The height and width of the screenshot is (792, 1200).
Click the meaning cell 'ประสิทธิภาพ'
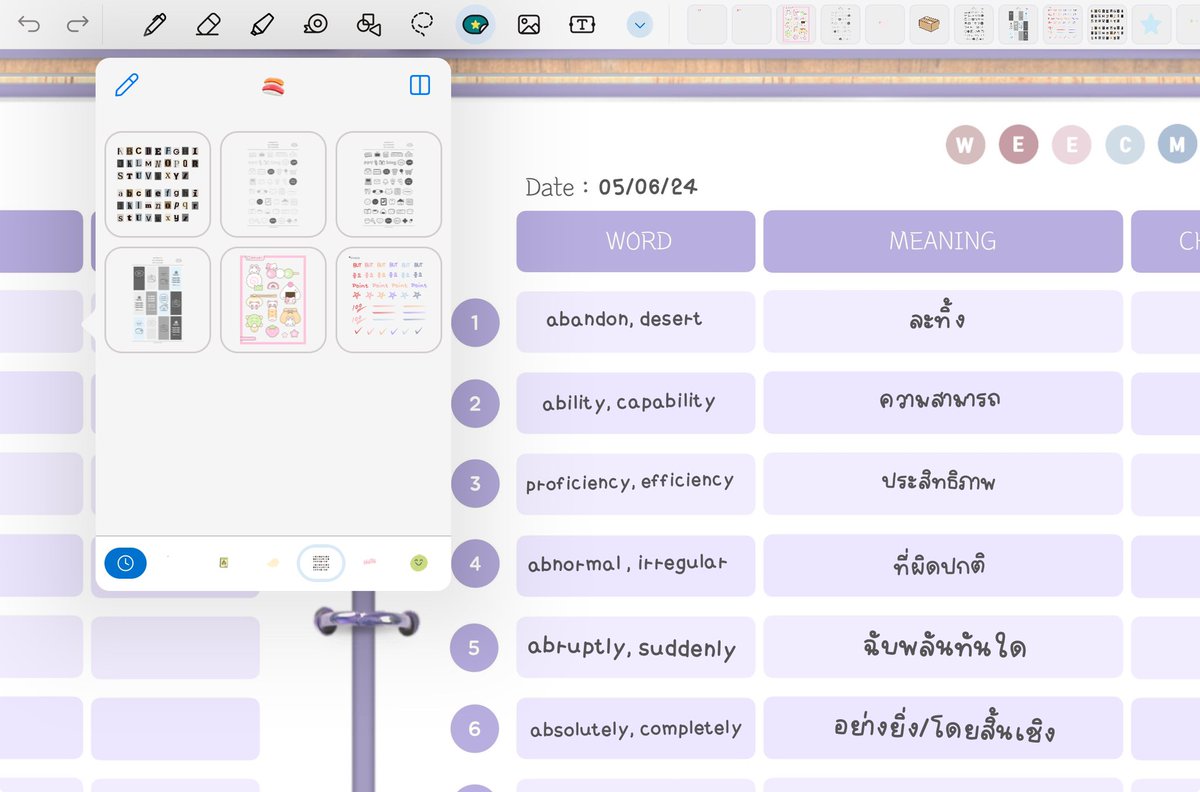(943, 484)
